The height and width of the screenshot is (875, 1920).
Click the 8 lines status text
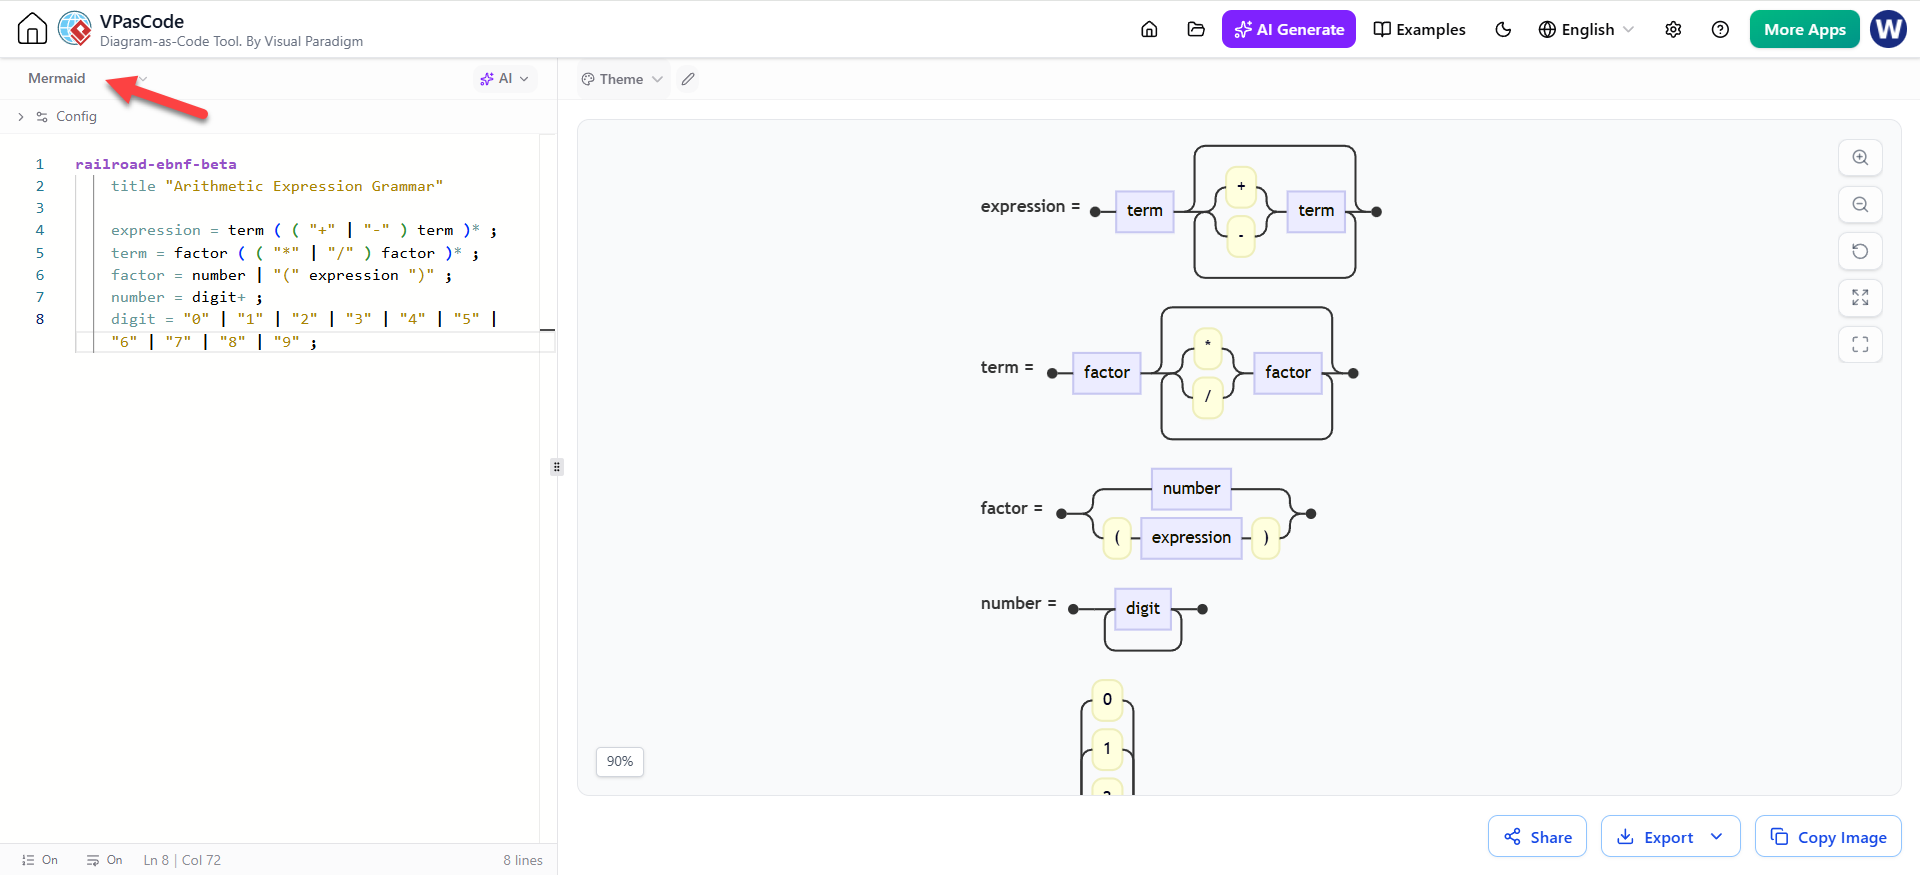(x=523, y=860)
